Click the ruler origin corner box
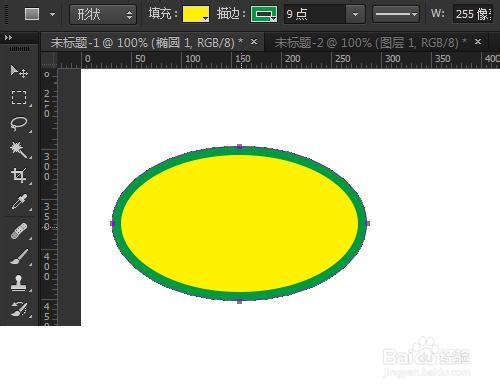Screen dimensions: 500x390 coord(49,60)
